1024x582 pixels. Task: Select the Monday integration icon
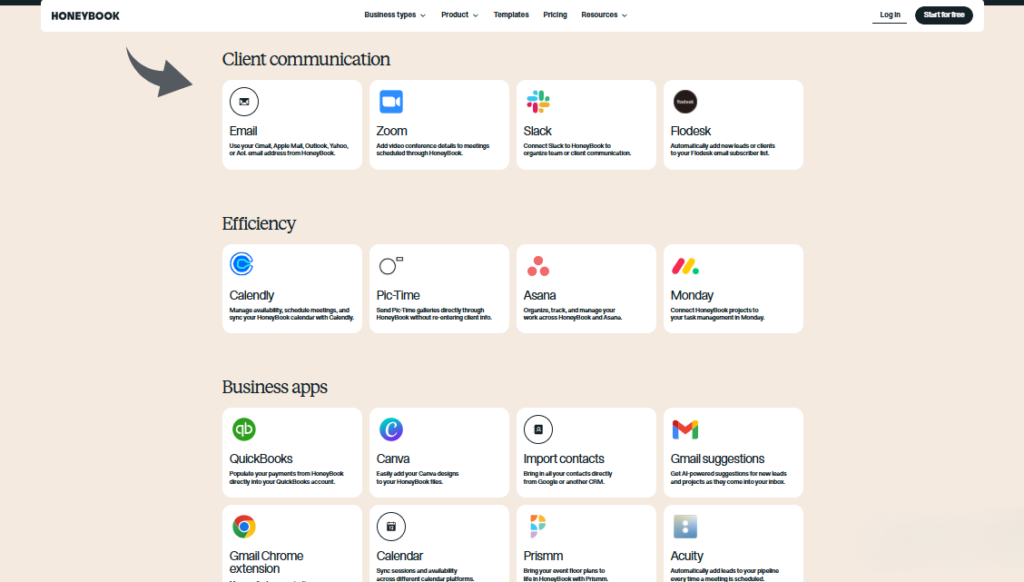pos(685,265)
